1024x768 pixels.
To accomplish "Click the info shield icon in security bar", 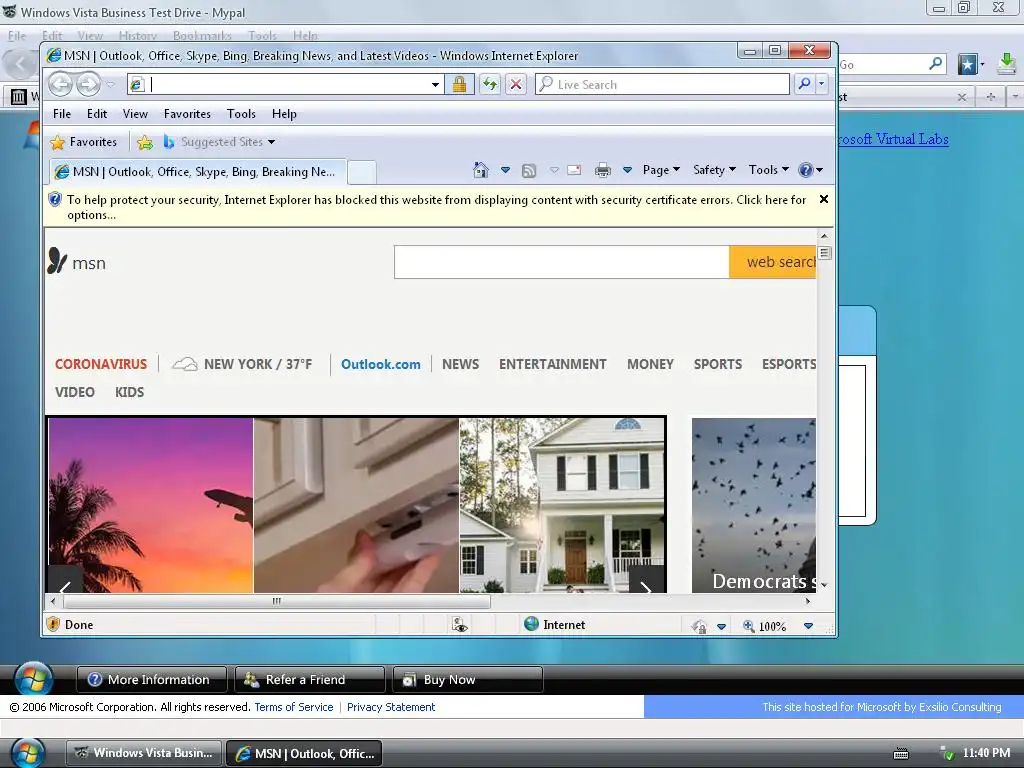I will pos(55,200).
